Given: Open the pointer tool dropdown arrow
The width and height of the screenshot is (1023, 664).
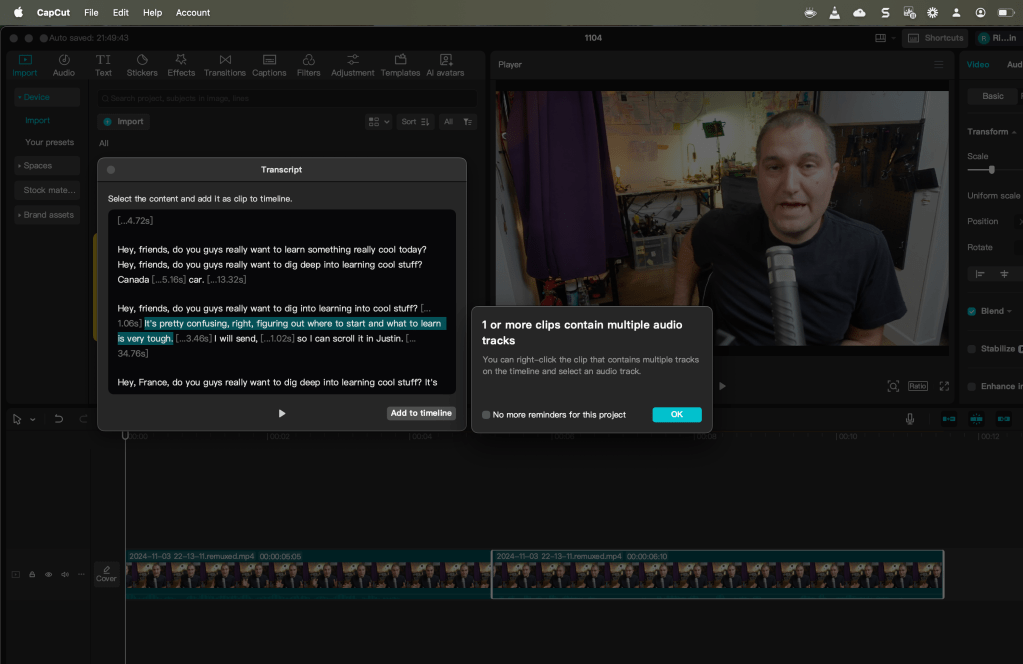Looking at the screenshot, I should click(x=33, y=419).
